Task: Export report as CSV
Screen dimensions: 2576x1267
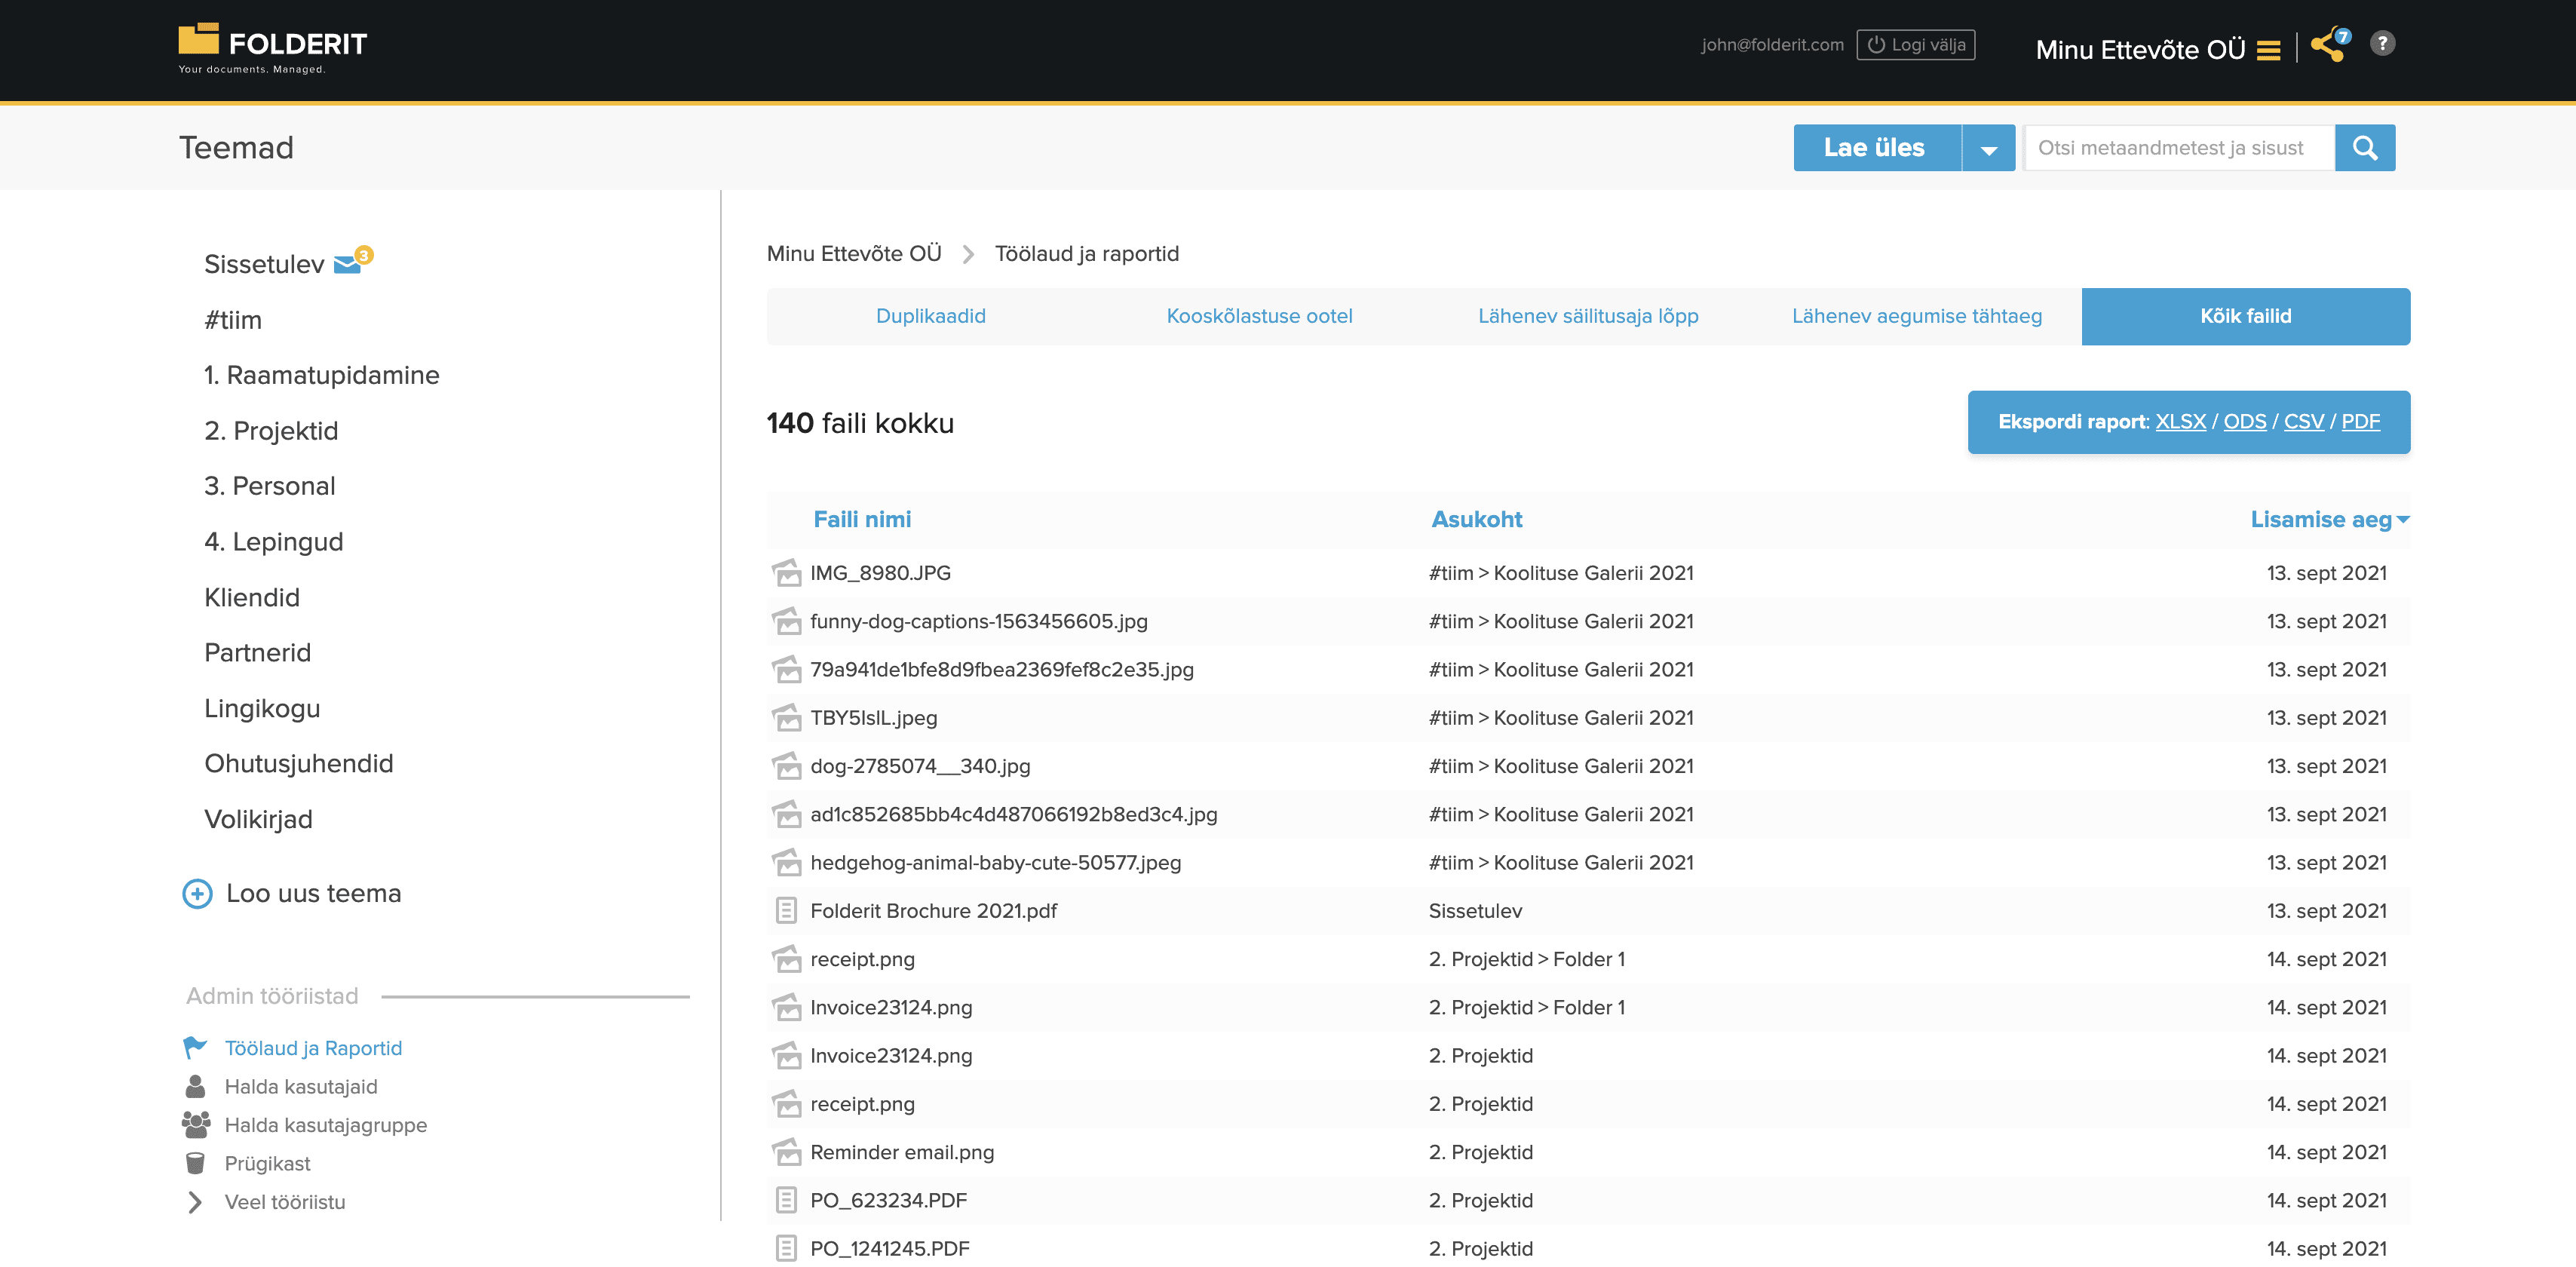Action: pyautogui.click(x=2304, y=422)
